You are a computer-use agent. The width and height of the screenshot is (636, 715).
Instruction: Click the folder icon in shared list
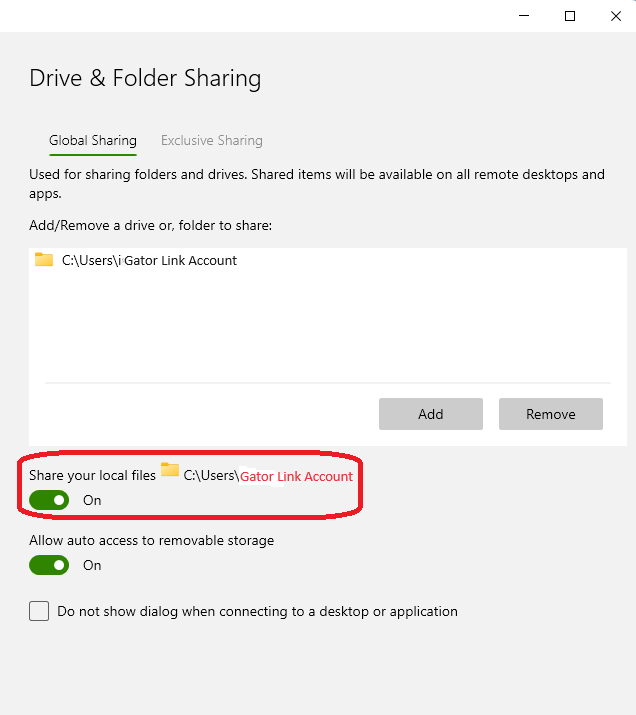[44, 260]
